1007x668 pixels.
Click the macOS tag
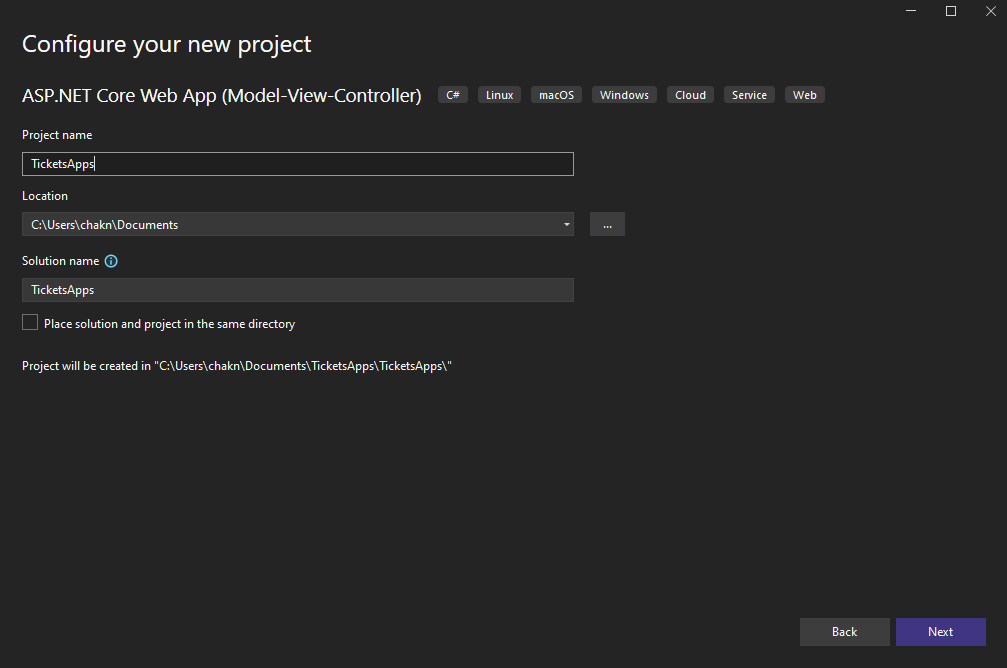[556, 95]
